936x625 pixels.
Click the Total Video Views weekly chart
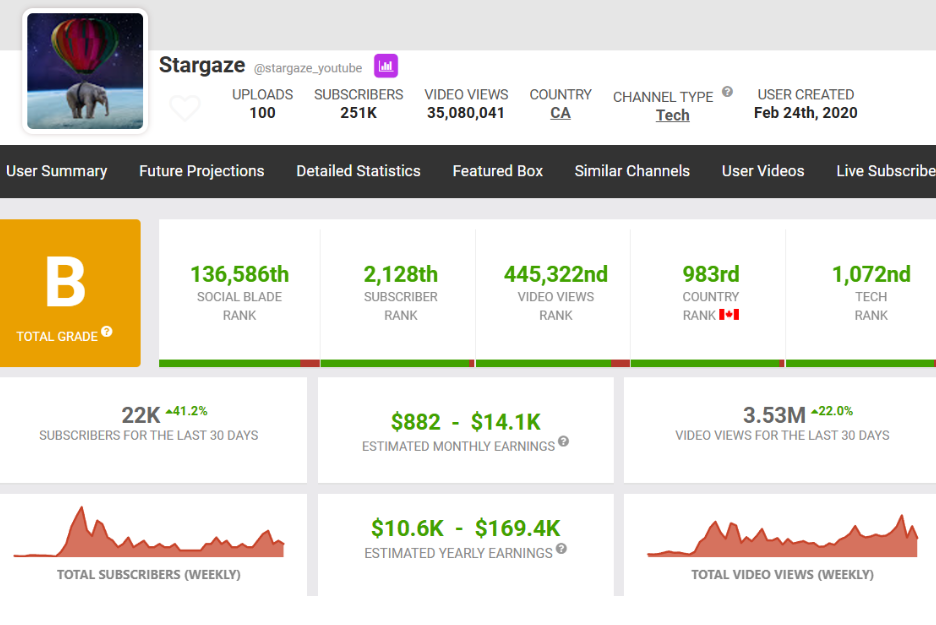pos(782,537)
